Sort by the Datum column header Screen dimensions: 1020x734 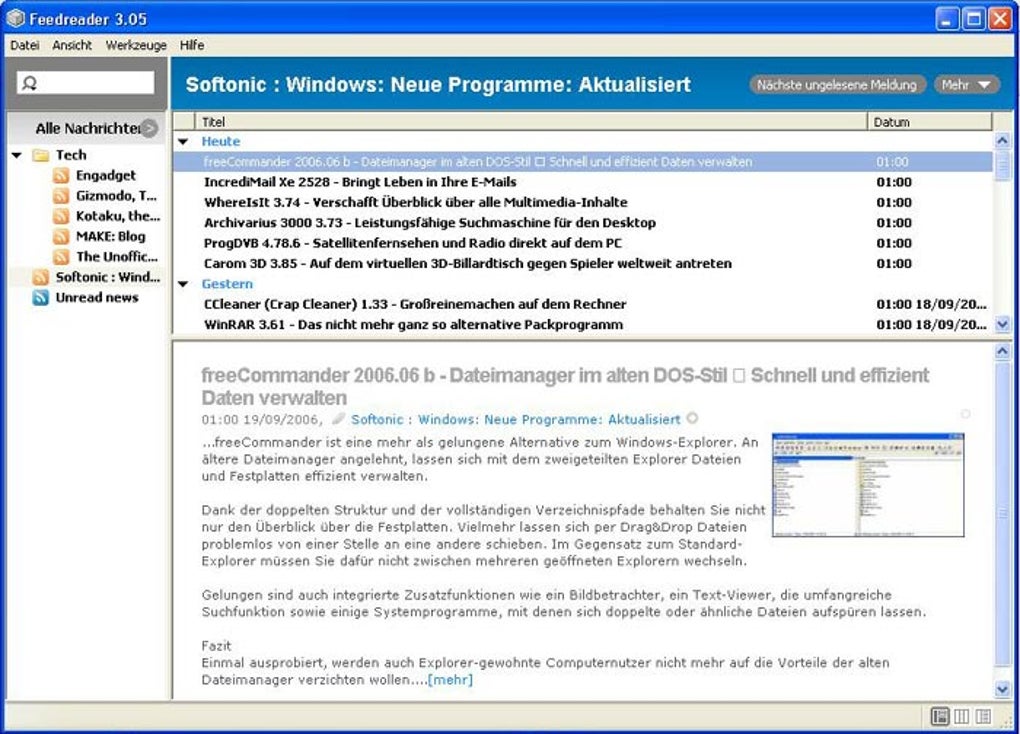click(x=930, y=122)
